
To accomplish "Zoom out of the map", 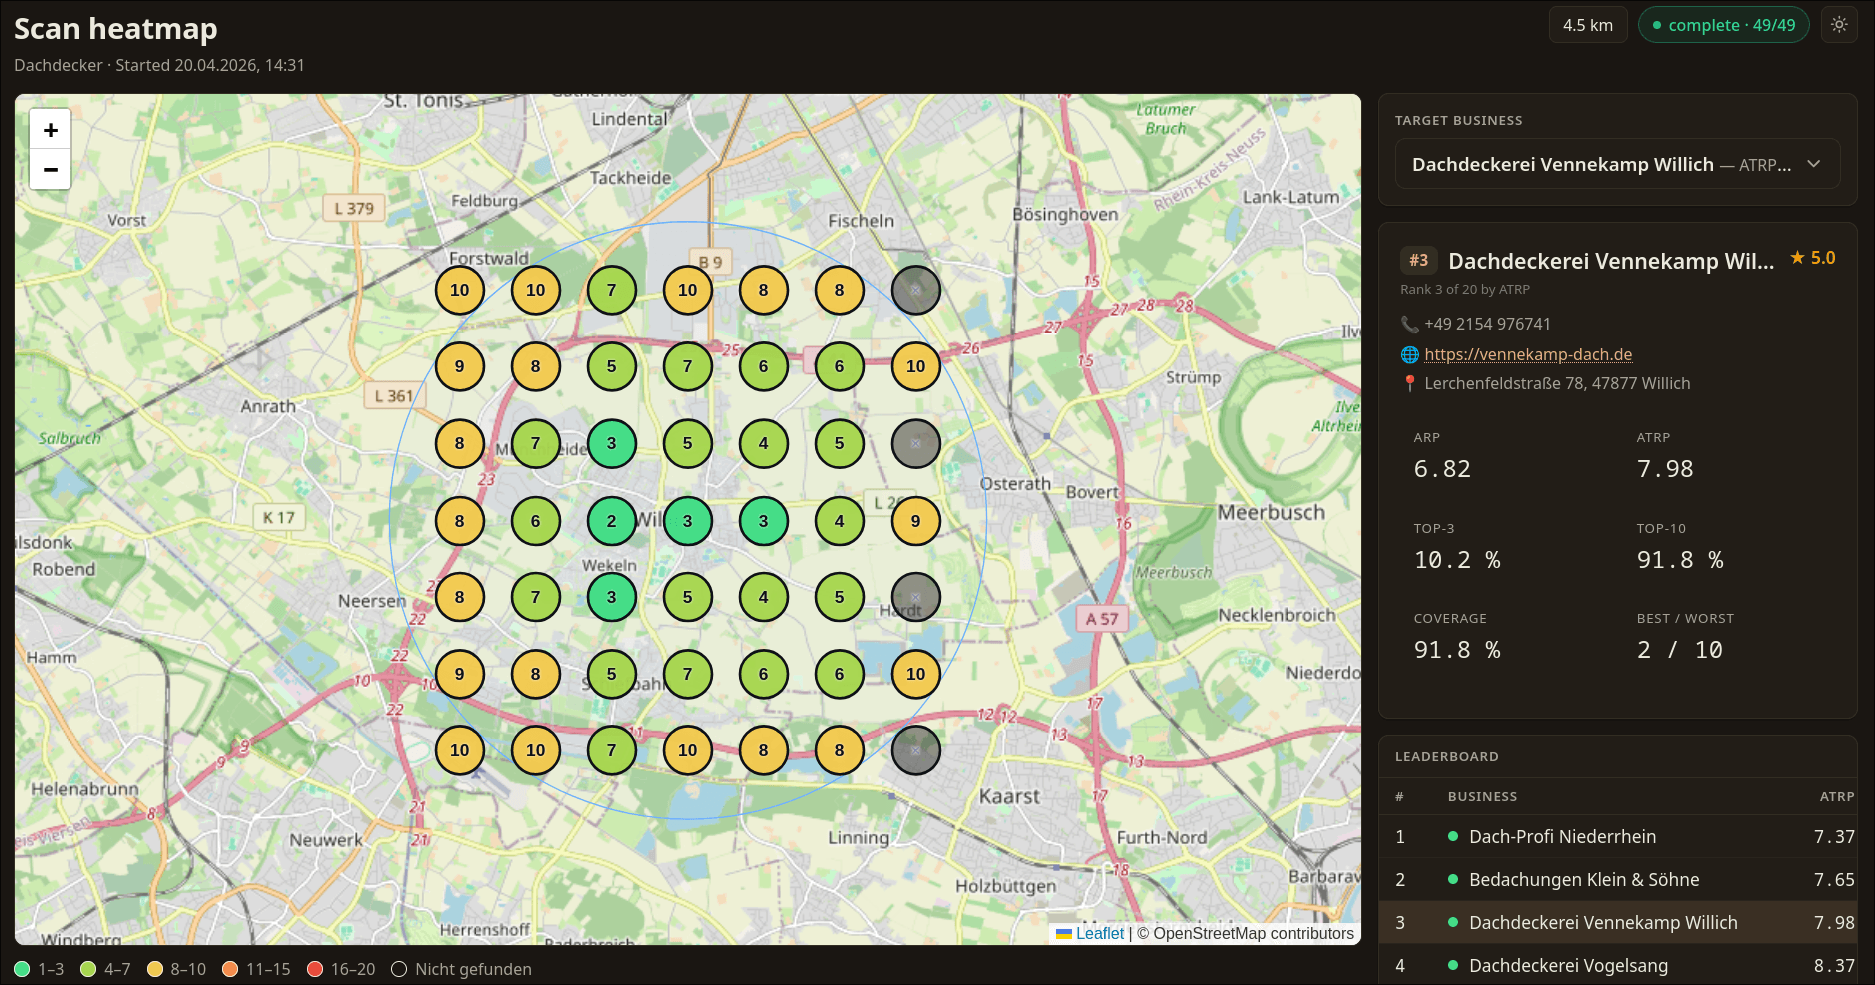I will coord(50,169).
